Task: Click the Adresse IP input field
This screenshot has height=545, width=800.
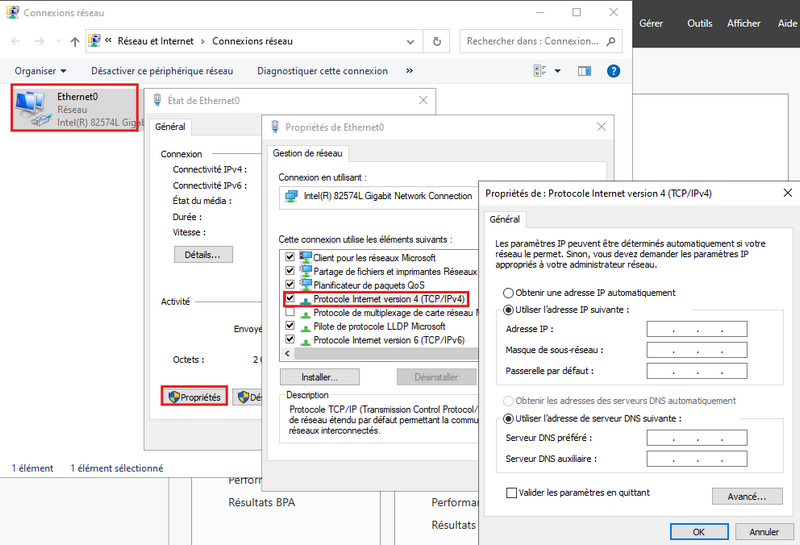Action: coord(696,329)
